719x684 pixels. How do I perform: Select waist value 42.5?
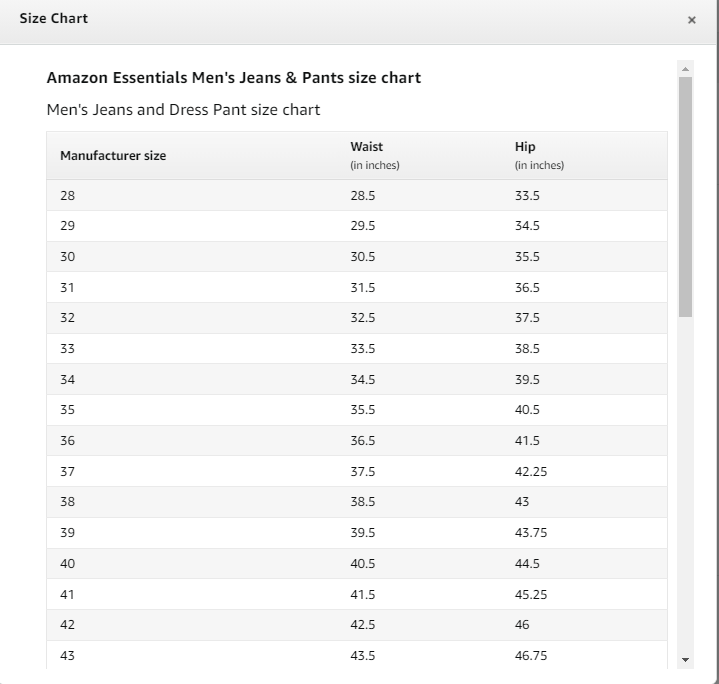pyautogui.click(x=363, y=624)
